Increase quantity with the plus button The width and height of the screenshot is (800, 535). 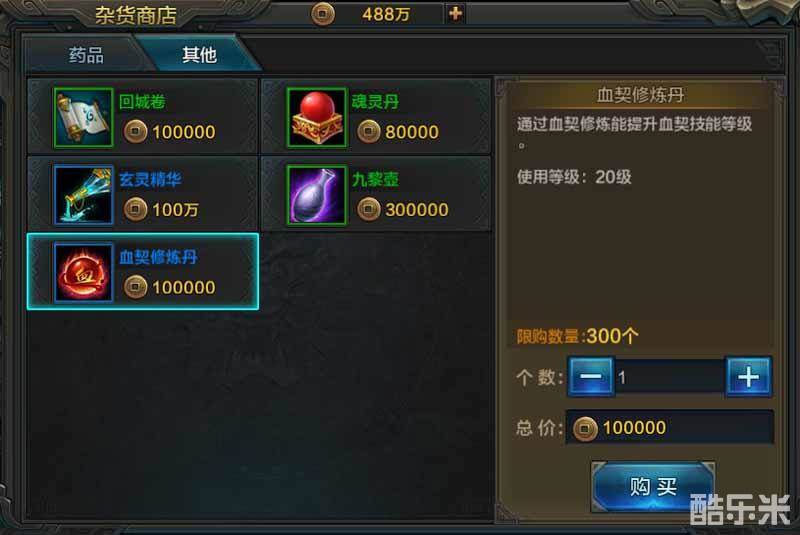point(748,377)
